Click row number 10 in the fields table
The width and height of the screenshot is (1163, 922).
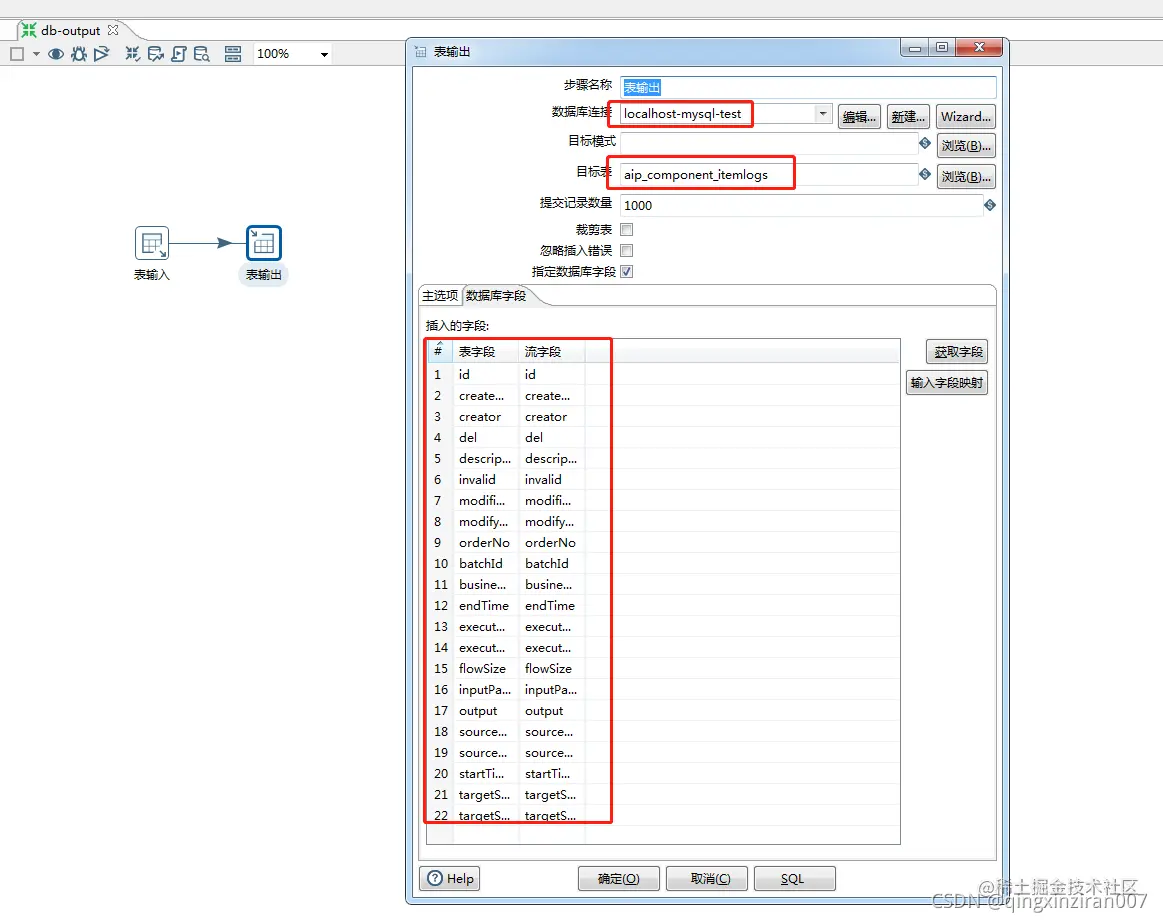tap(441, 564)
